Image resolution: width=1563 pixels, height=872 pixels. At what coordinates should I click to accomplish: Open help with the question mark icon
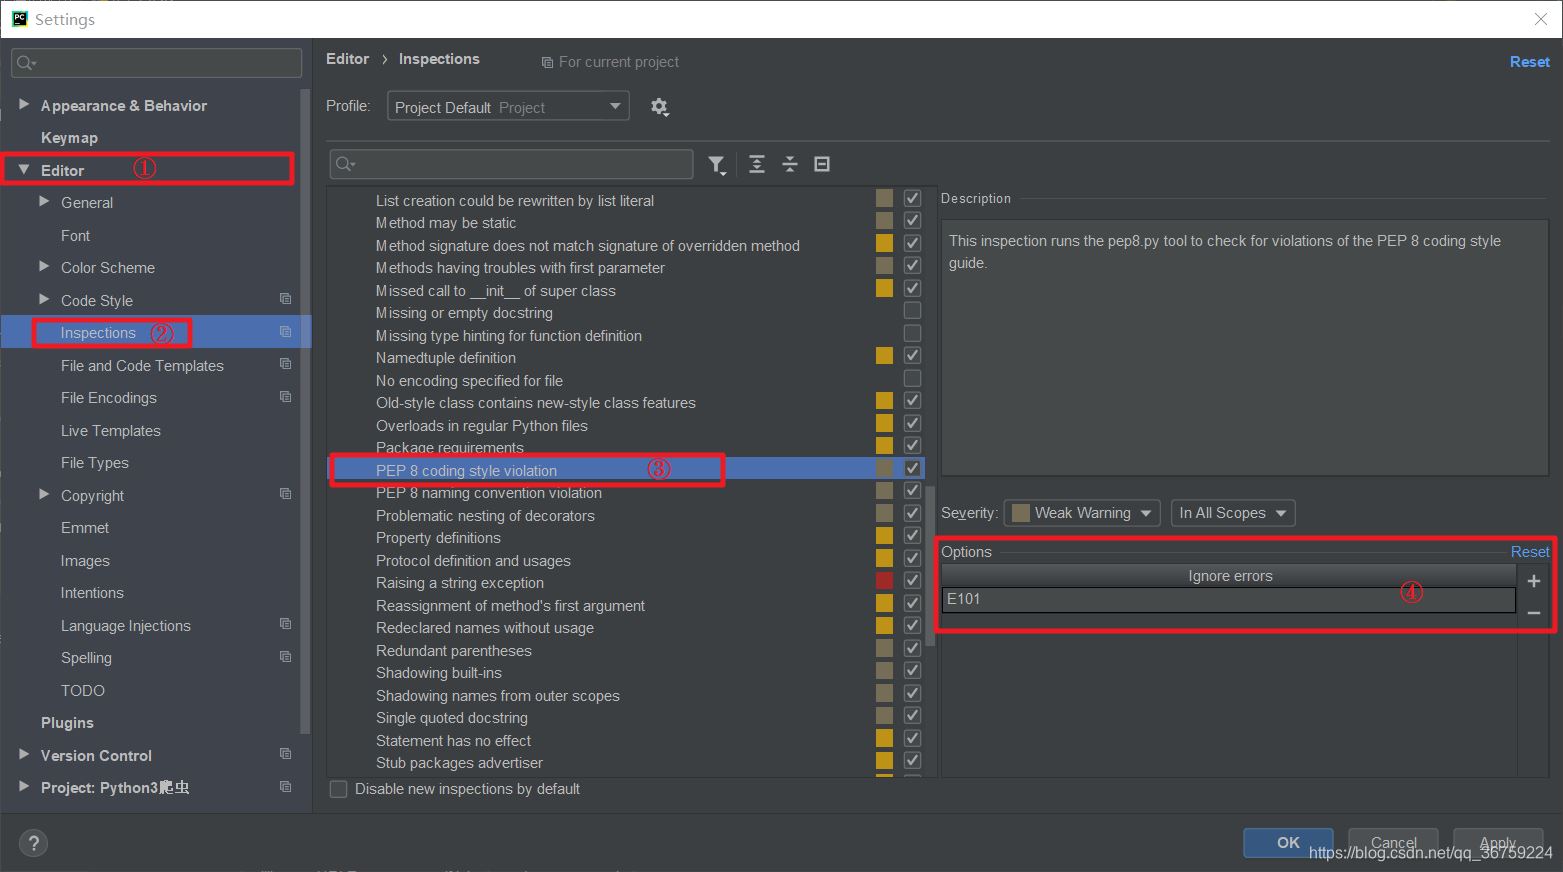point(33,843)
